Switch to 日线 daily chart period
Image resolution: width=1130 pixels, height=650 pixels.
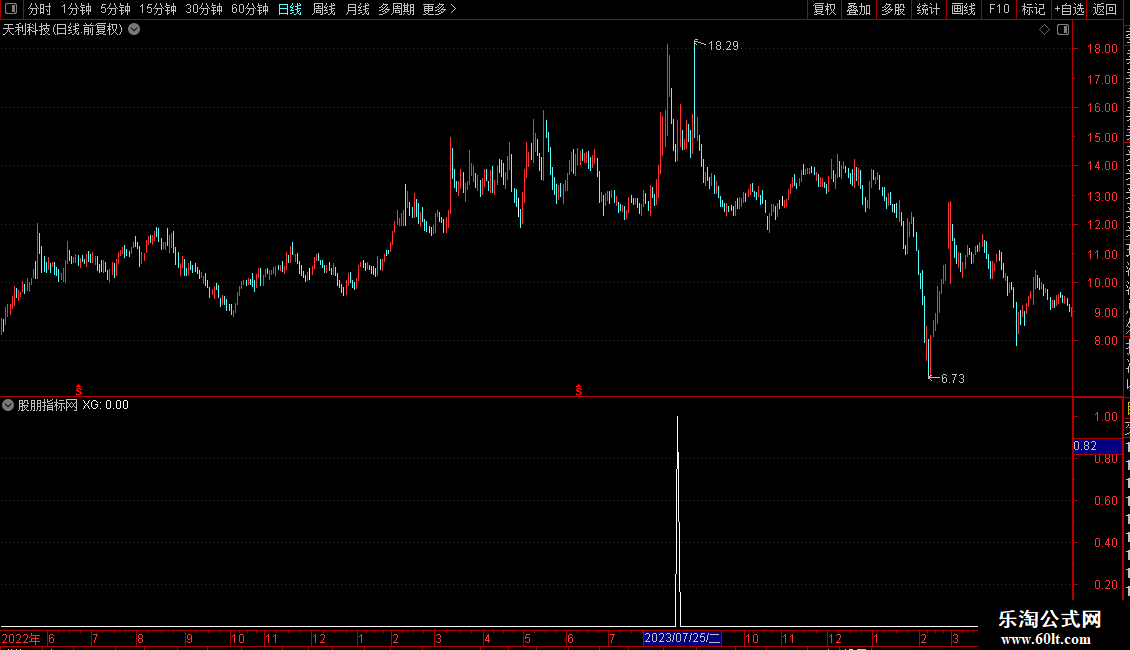coord(290,9)
